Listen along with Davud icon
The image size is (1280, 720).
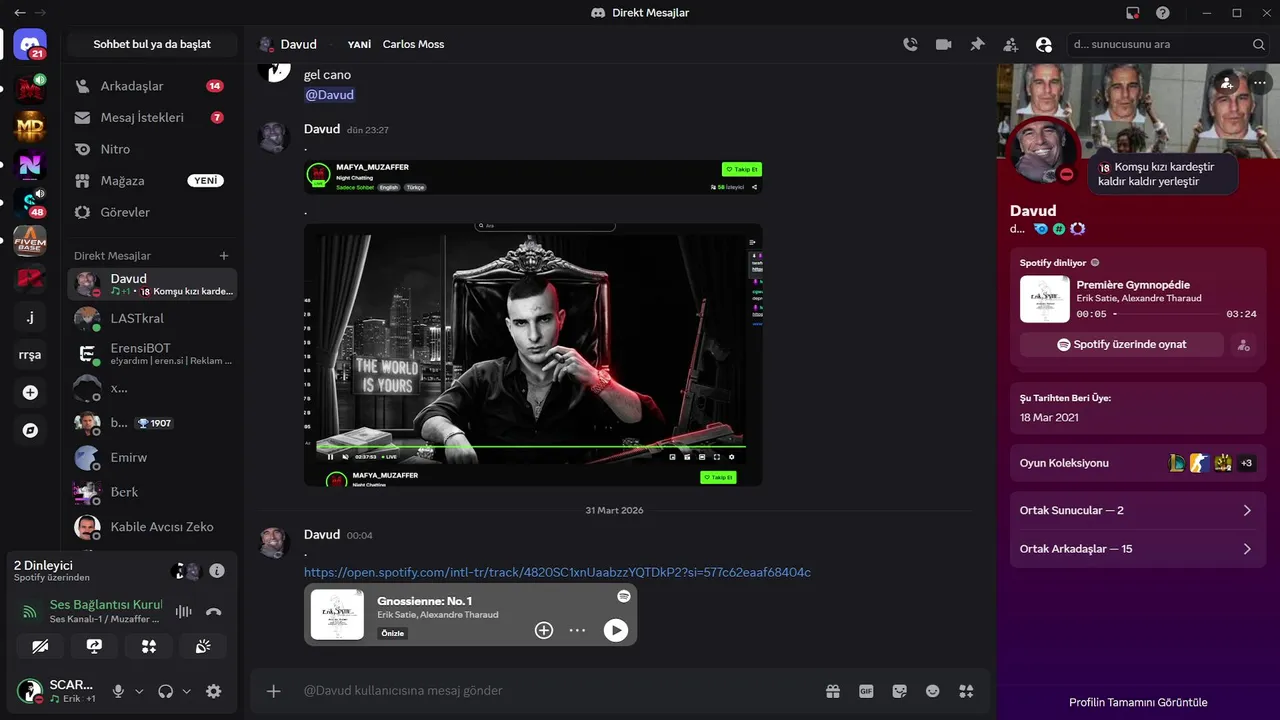pos(1243,344)
